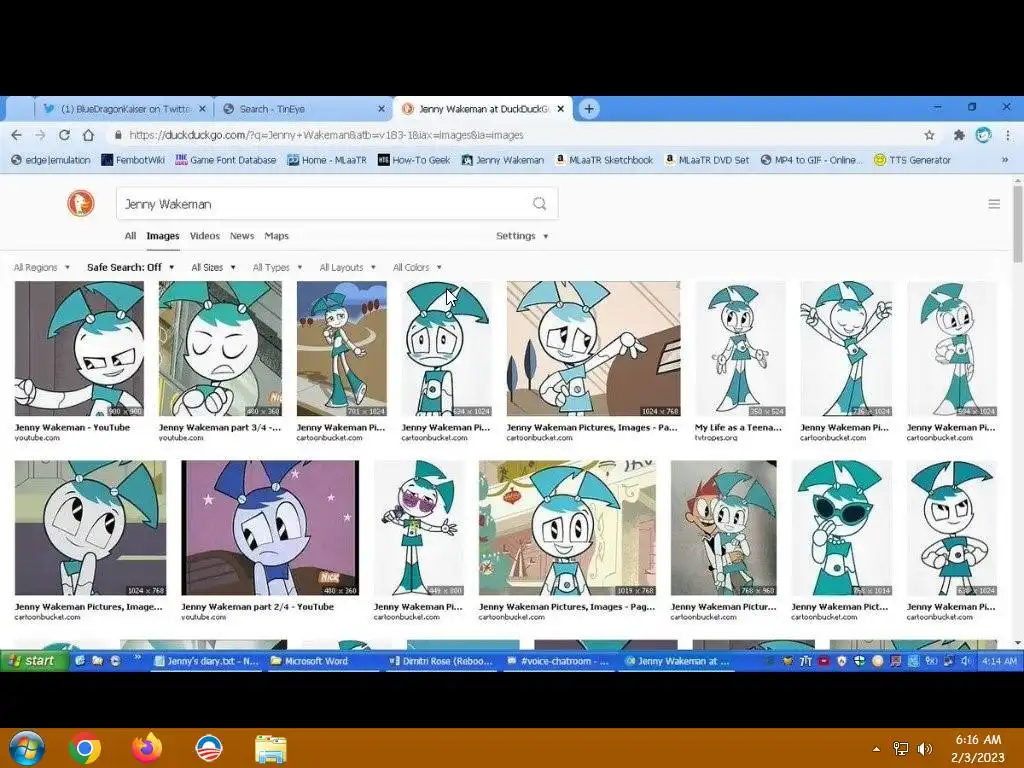Open the round taskbar icon beside Firefox
The image size is (1024, 768).
[x=209, y=748]
